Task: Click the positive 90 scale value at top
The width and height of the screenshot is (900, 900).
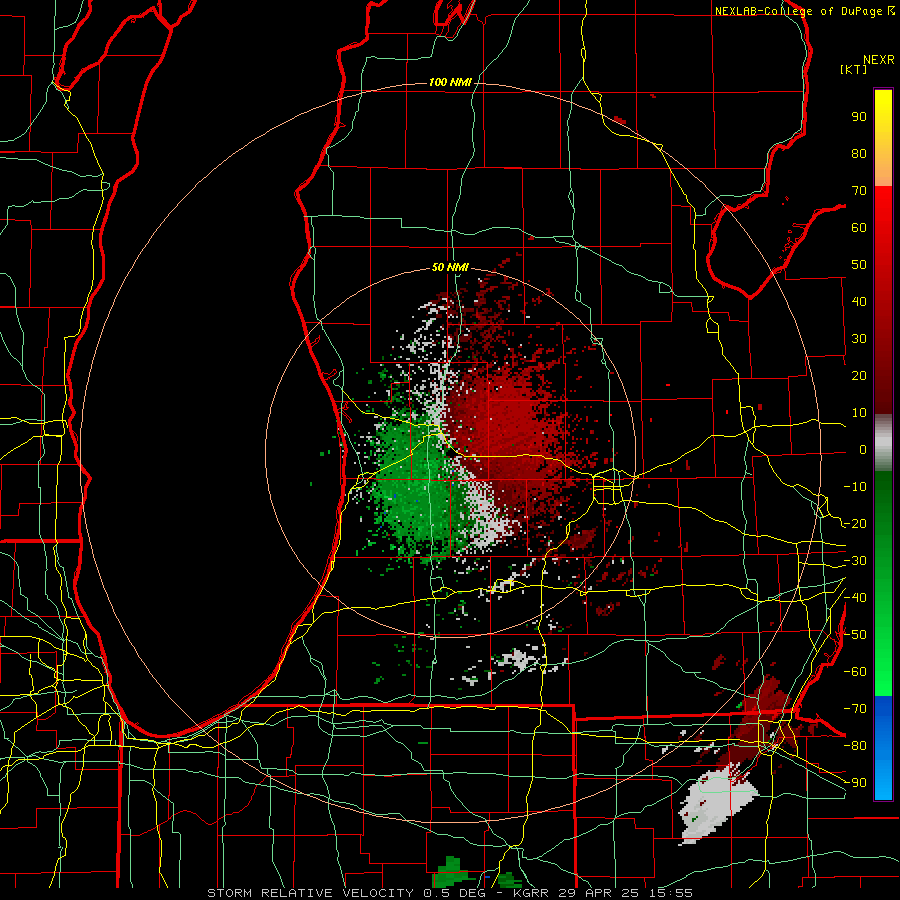Action: (859, 117)
